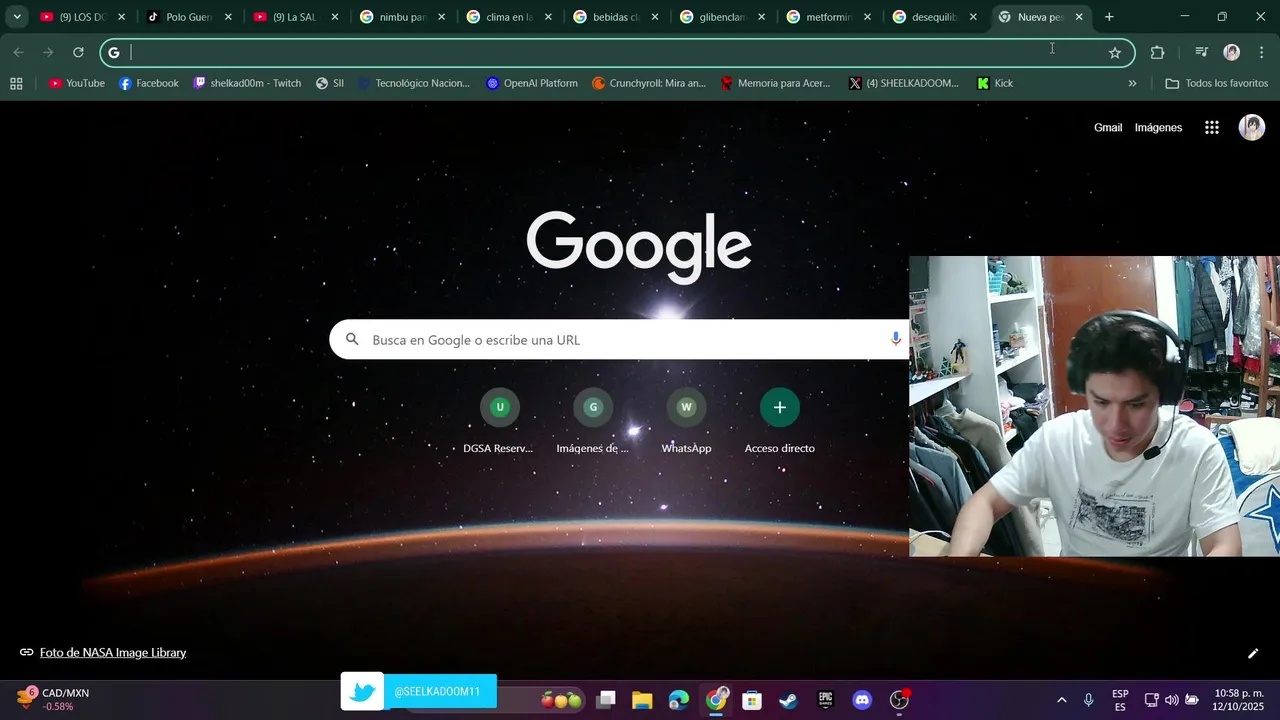Open the ESP ES language indicator
The image size is (1280, 720).
(1120, 700)
